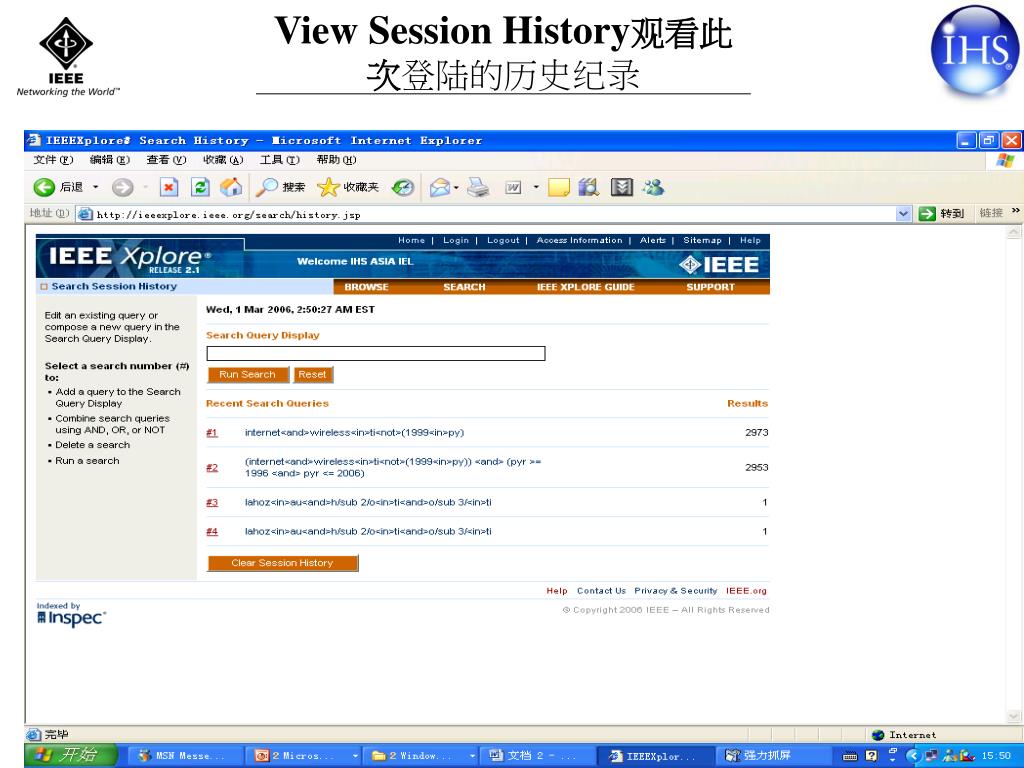Screen dimensions: 1024x768
Task: Open the Mail icon dropdown arrow
Action: click(x=456, y=188)
